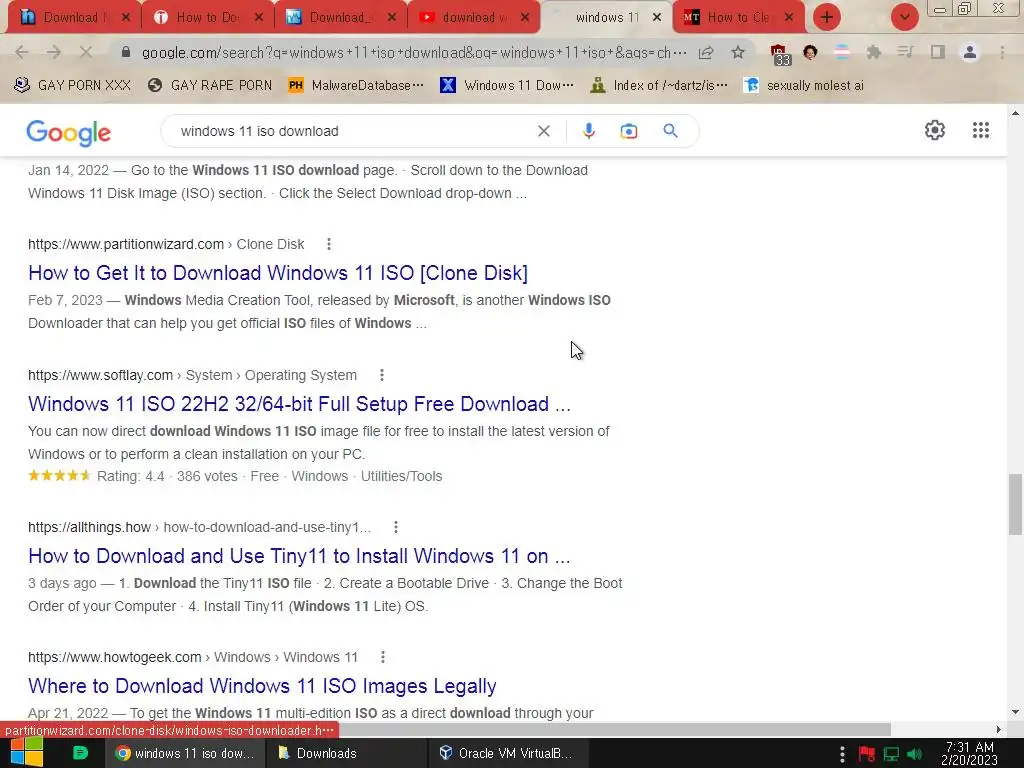Click the vertical scrollbar thumb
The height and width of the screenshot is (768, 1024).
click(x=1015, y=504)
